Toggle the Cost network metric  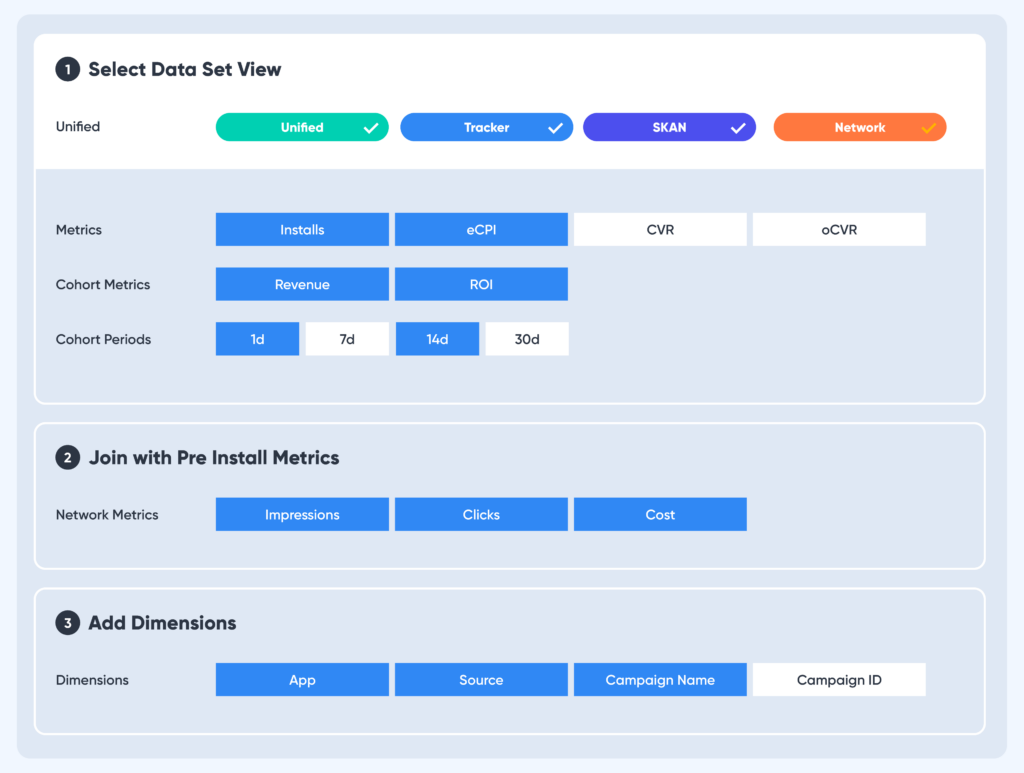coord(660,514)
